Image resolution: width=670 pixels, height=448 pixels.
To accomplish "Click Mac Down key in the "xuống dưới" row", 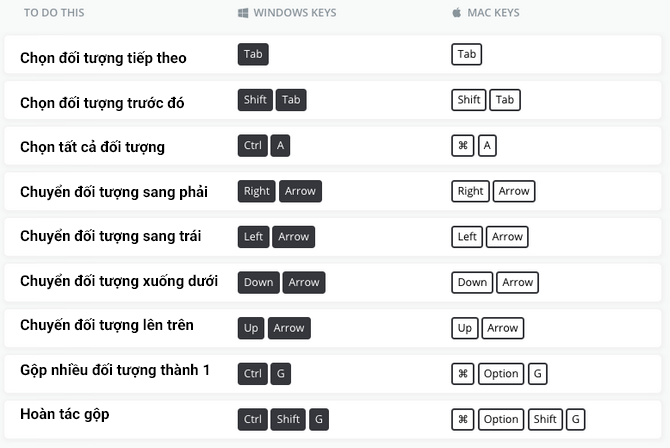I will tap(472, 282).
